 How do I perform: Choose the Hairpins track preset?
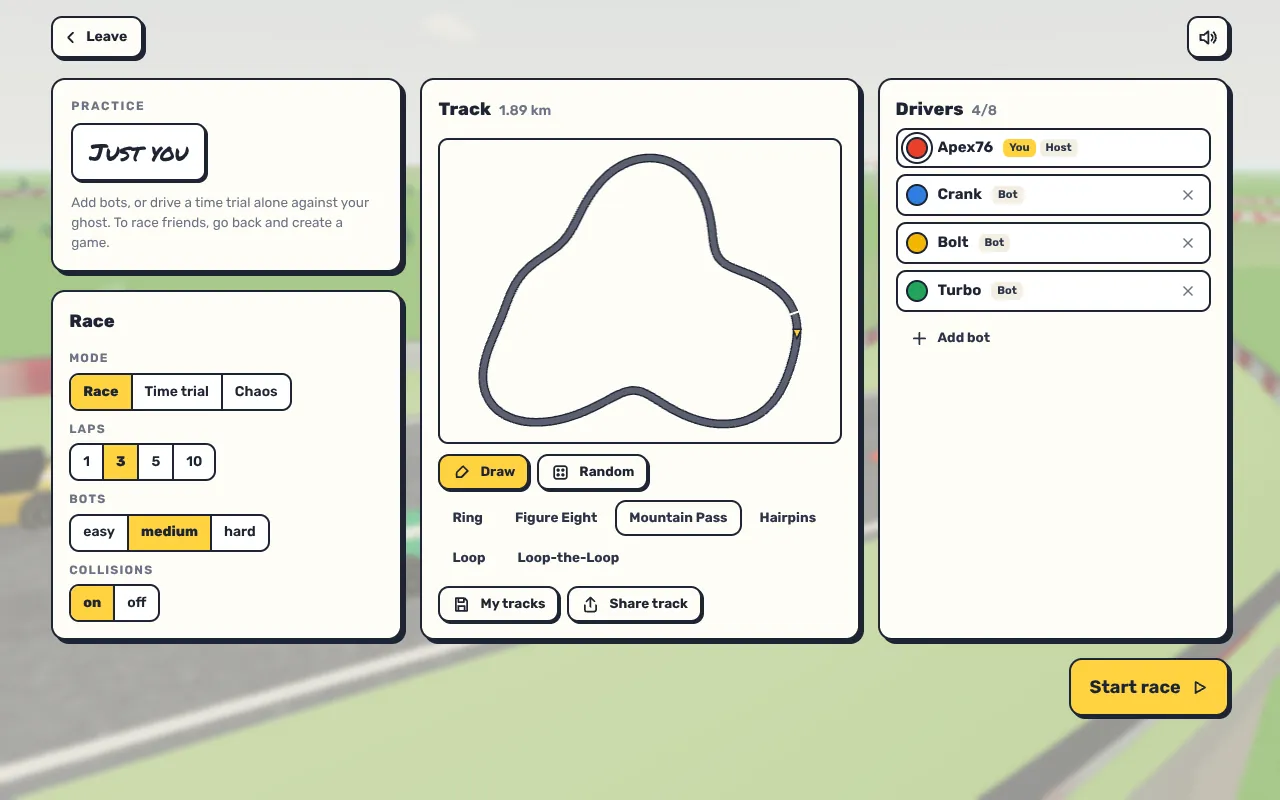pyautogui.click(x=788, y=518)
